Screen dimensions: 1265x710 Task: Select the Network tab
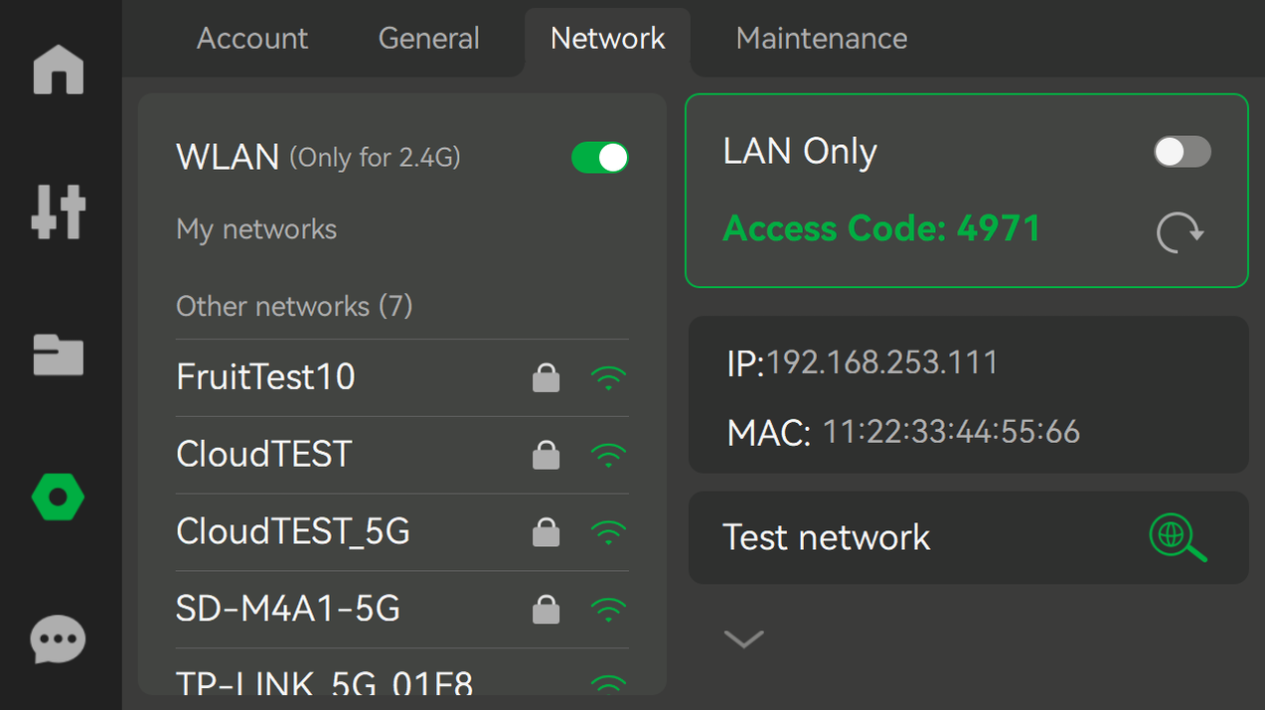608,39
